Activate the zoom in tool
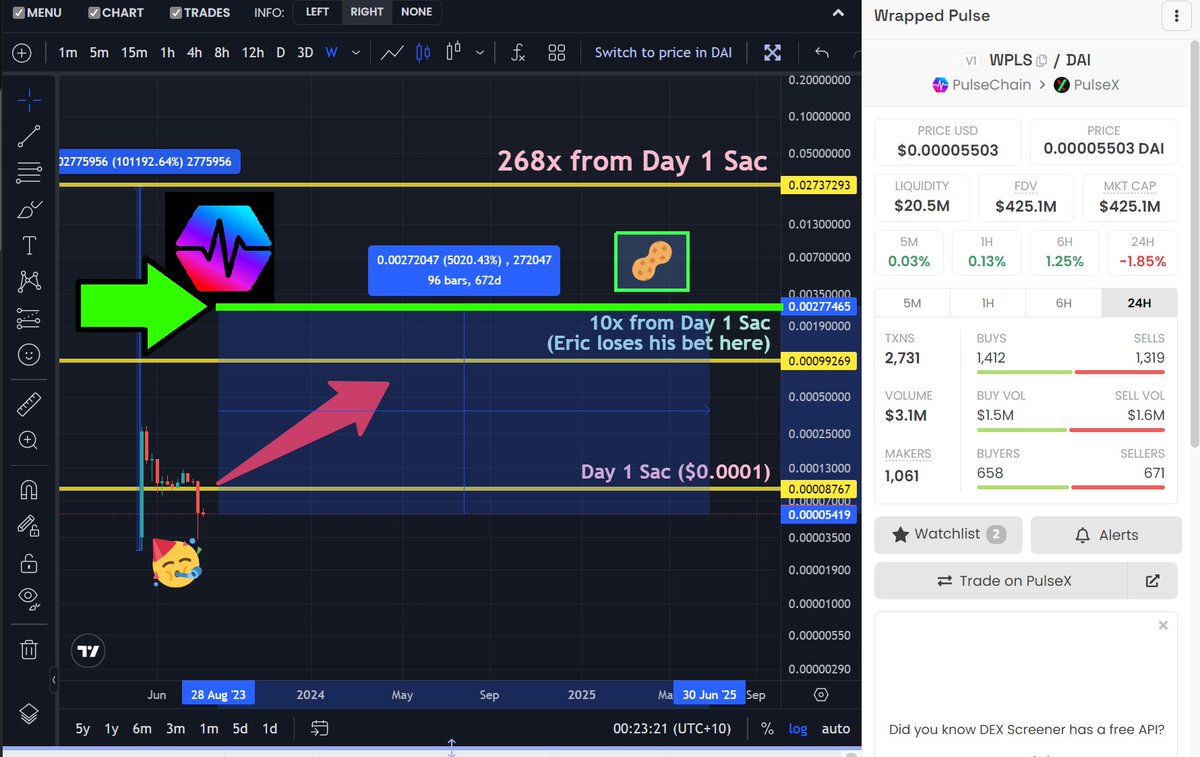This screenshot has height=757, width=1200. pos(29,440)
